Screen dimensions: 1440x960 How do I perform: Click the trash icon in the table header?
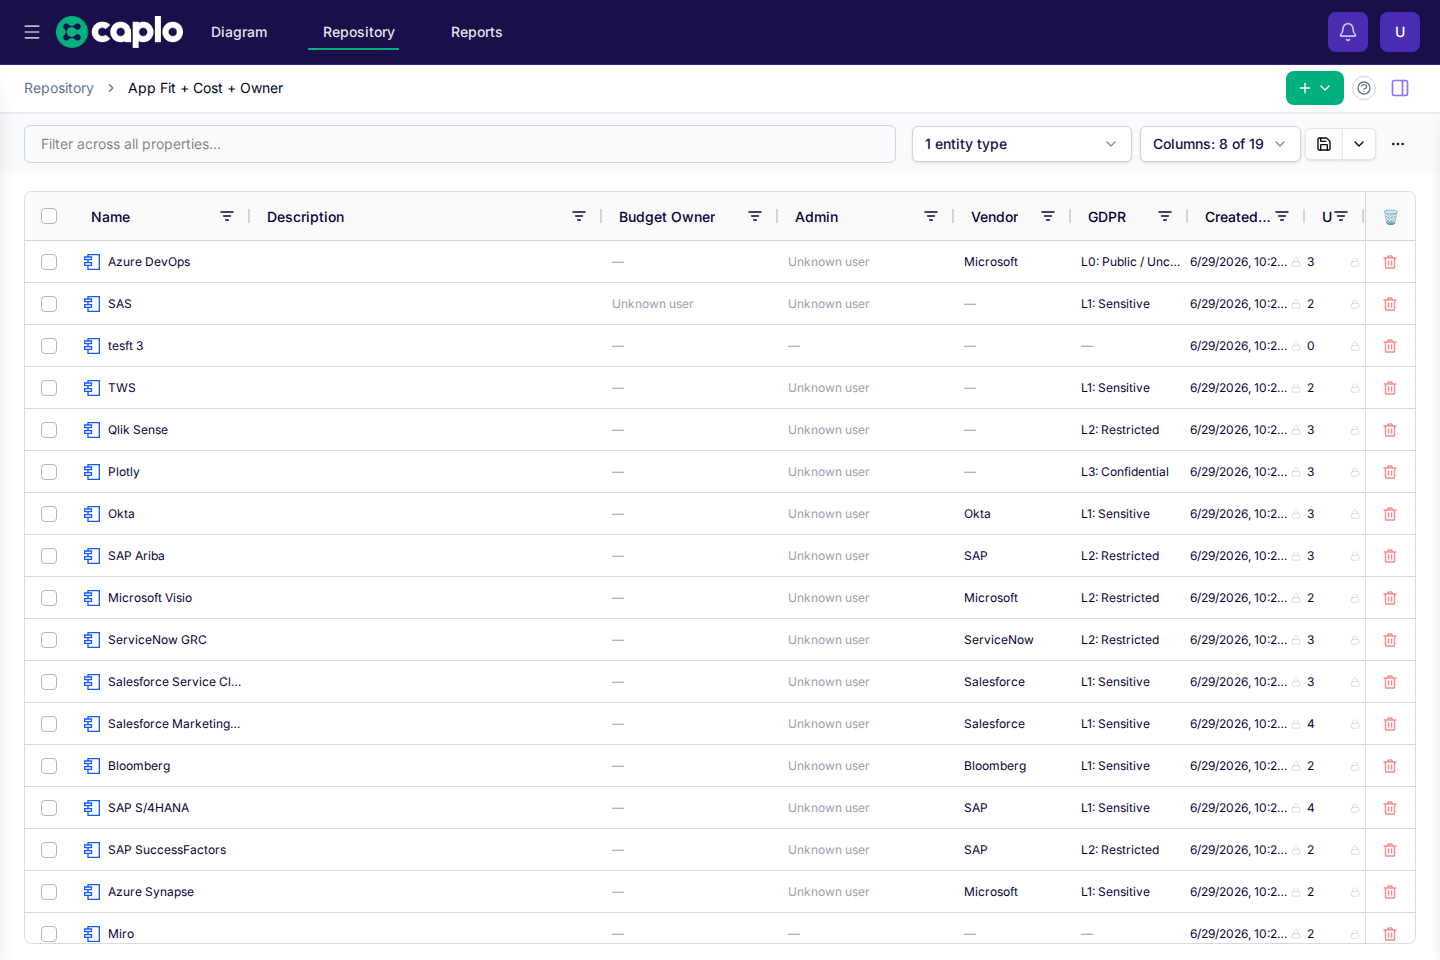1390,217
